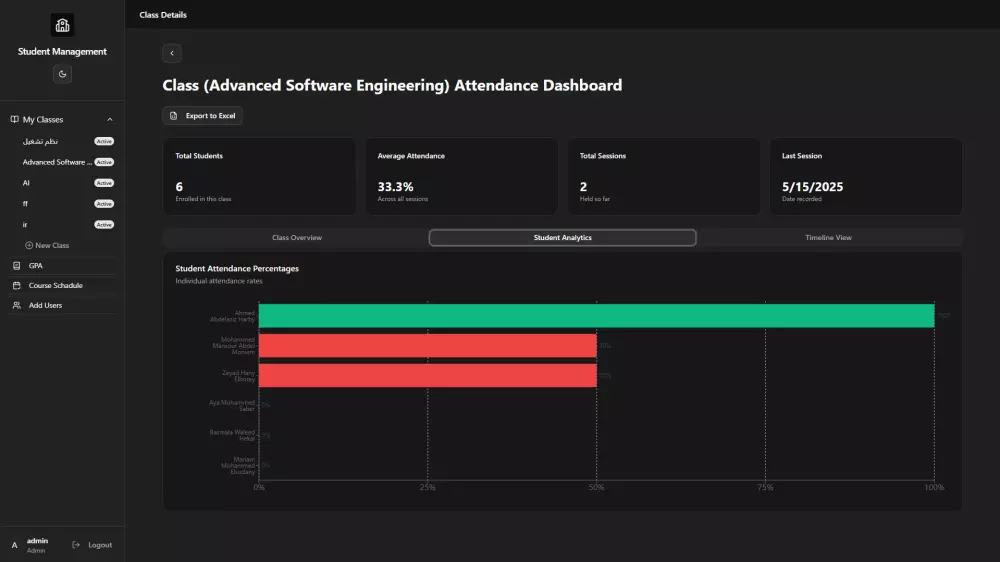The width and height of the screenshot is (1000, 562).
Task: Click the Add Users people icon
Action: pos(17,306)
